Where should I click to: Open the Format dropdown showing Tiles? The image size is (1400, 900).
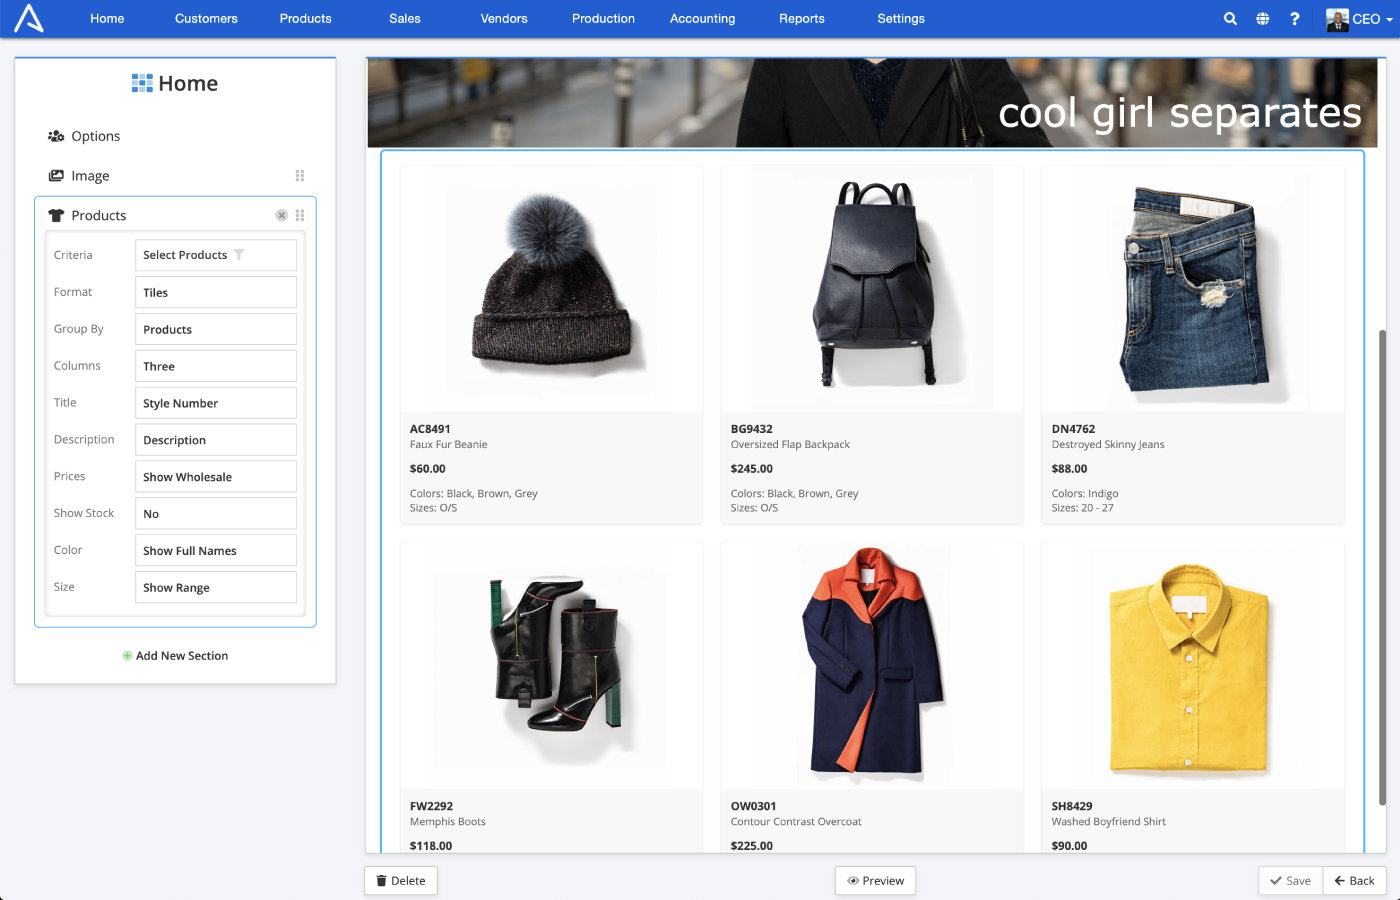[x=215, y=291]
